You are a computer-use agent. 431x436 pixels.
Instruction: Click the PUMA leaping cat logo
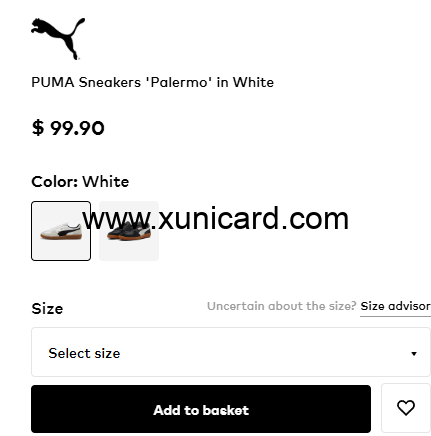(x=58, y=39)
